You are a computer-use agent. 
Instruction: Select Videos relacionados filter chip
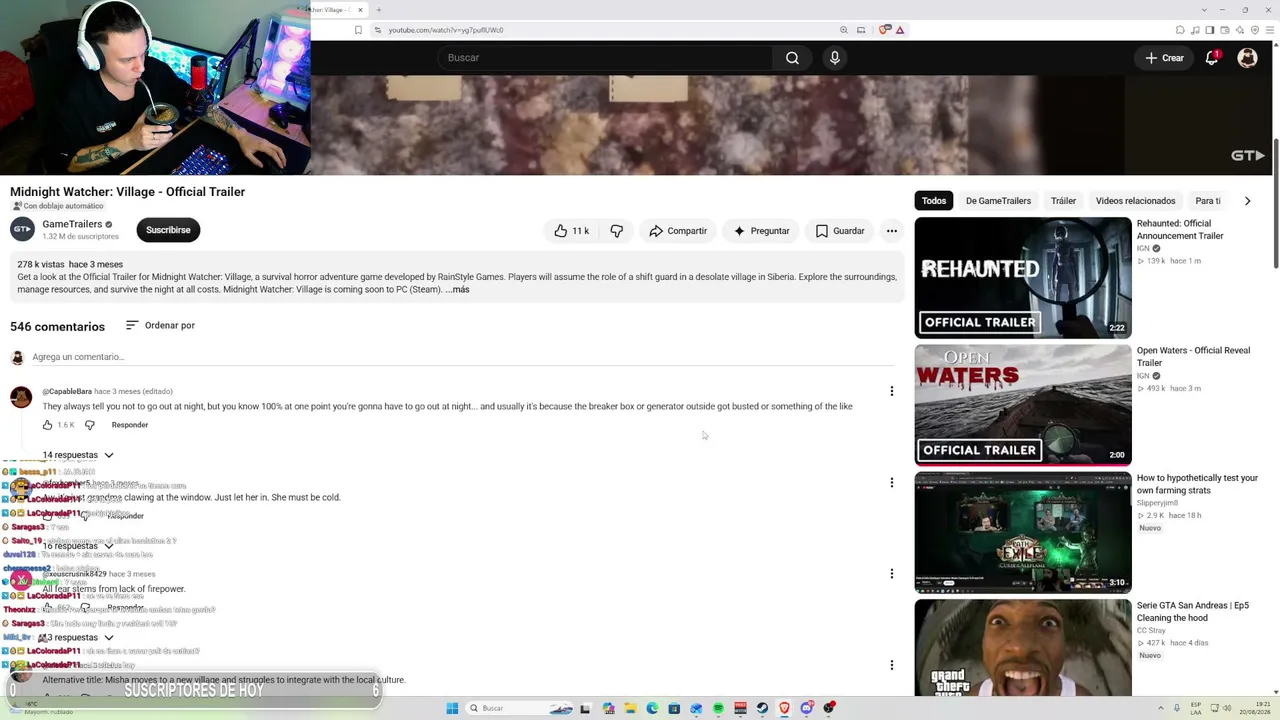tap(1135, 201)
